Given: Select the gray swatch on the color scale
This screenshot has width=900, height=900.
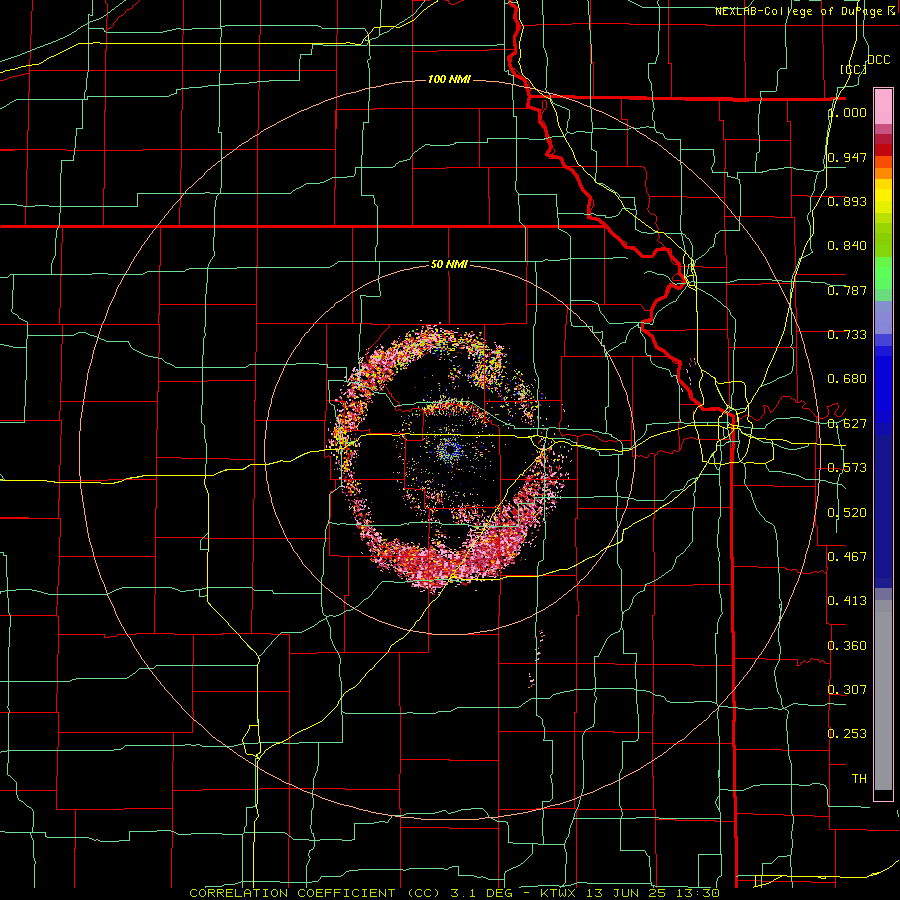Looking at the screenshot, I should (x=883, y=695).
